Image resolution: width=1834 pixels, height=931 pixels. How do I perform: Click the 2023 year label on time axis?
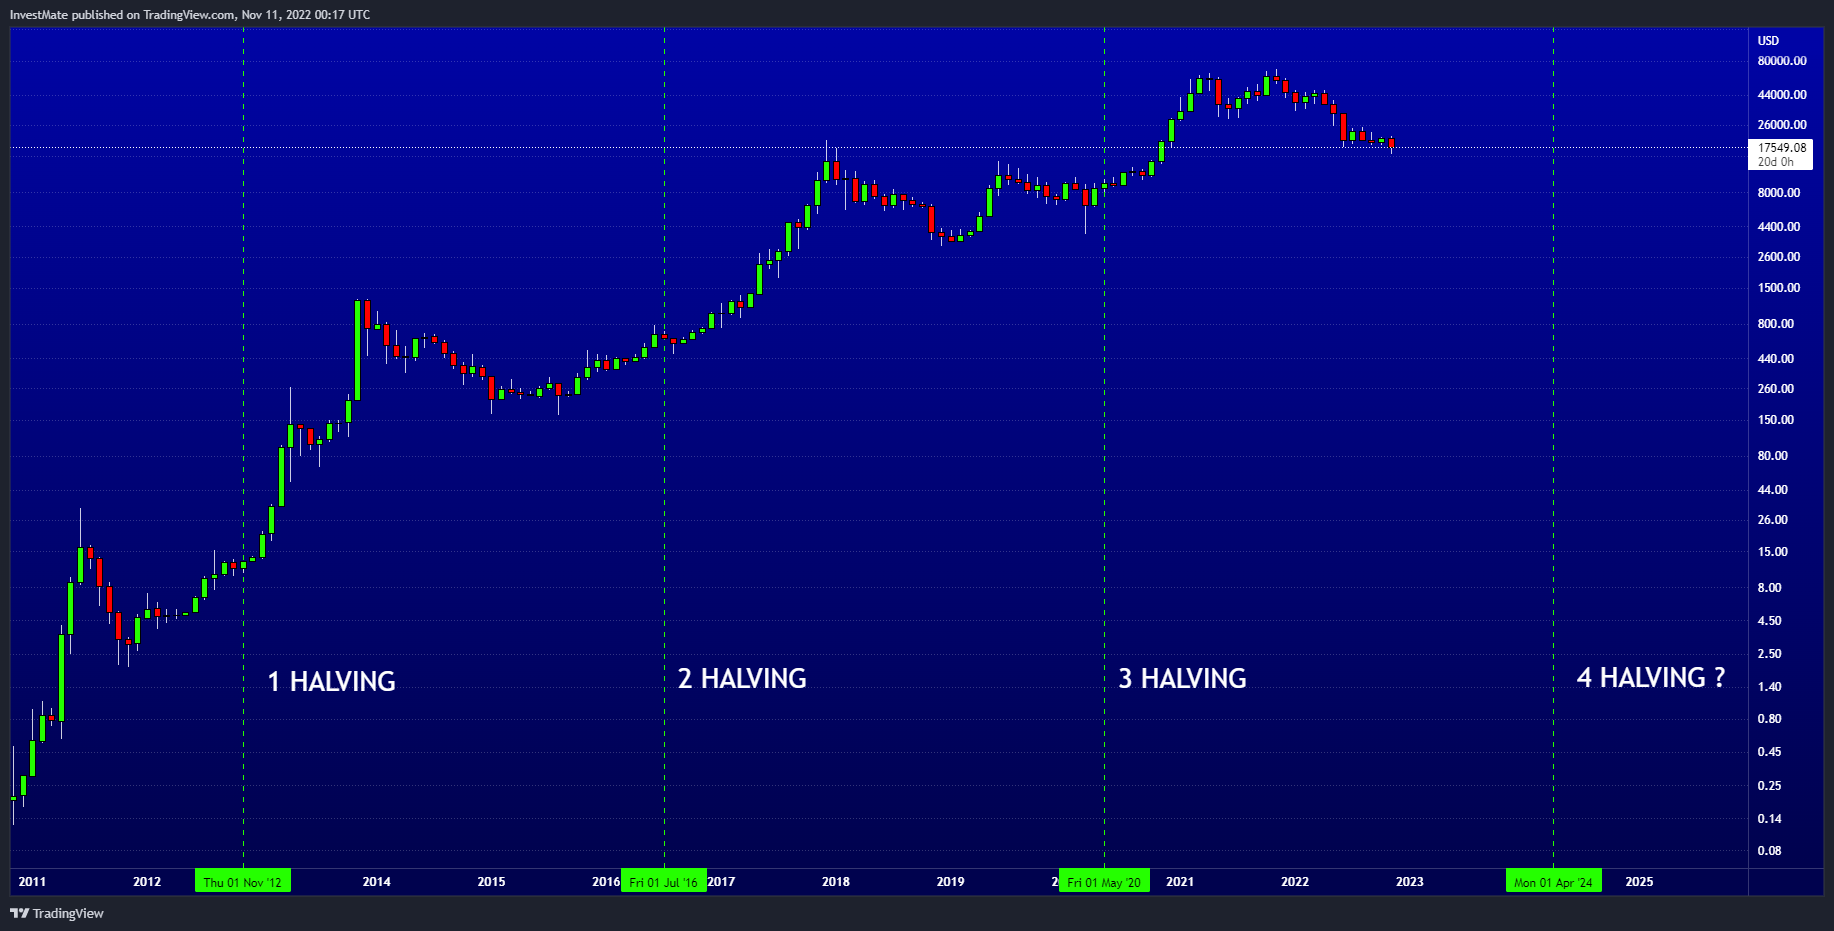pyautogui.click(x=1410, y=882)
